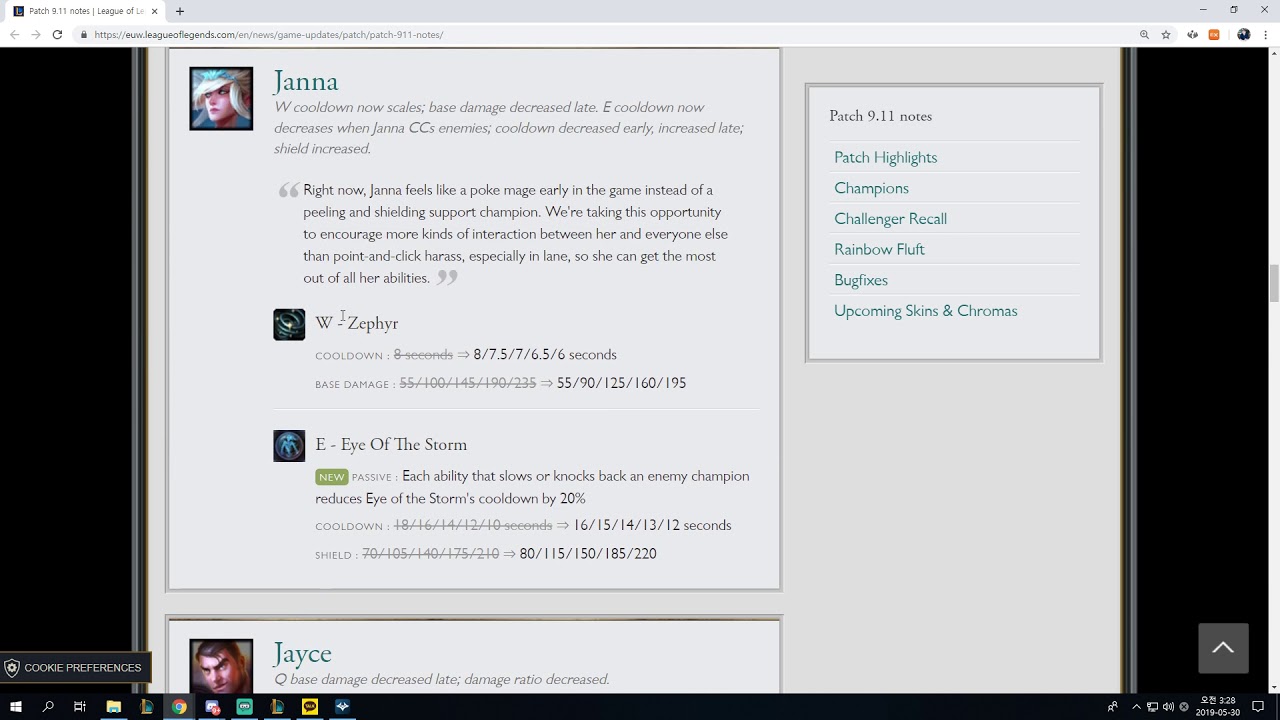Click the '55/90/125/160/195' base damage value
1280x720 pixels.
pos(621,383)
